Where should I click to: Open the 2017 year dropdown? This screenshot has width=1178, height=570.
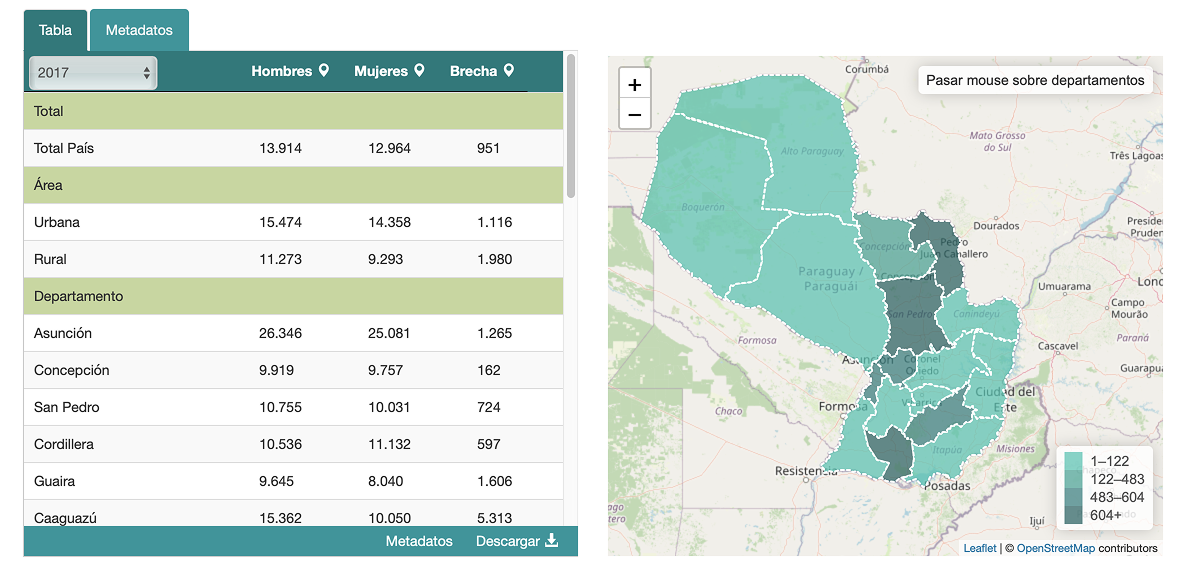pyautogui.click(x=93, y=73)
